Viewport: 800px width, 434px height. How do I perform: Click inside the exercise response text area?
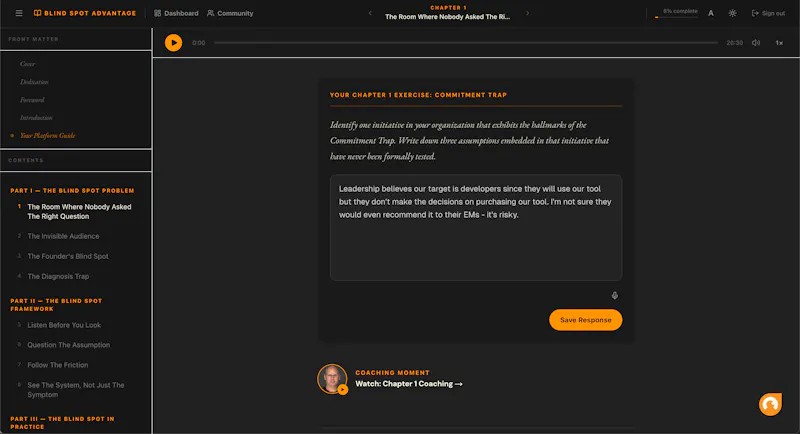click(476, 227)
